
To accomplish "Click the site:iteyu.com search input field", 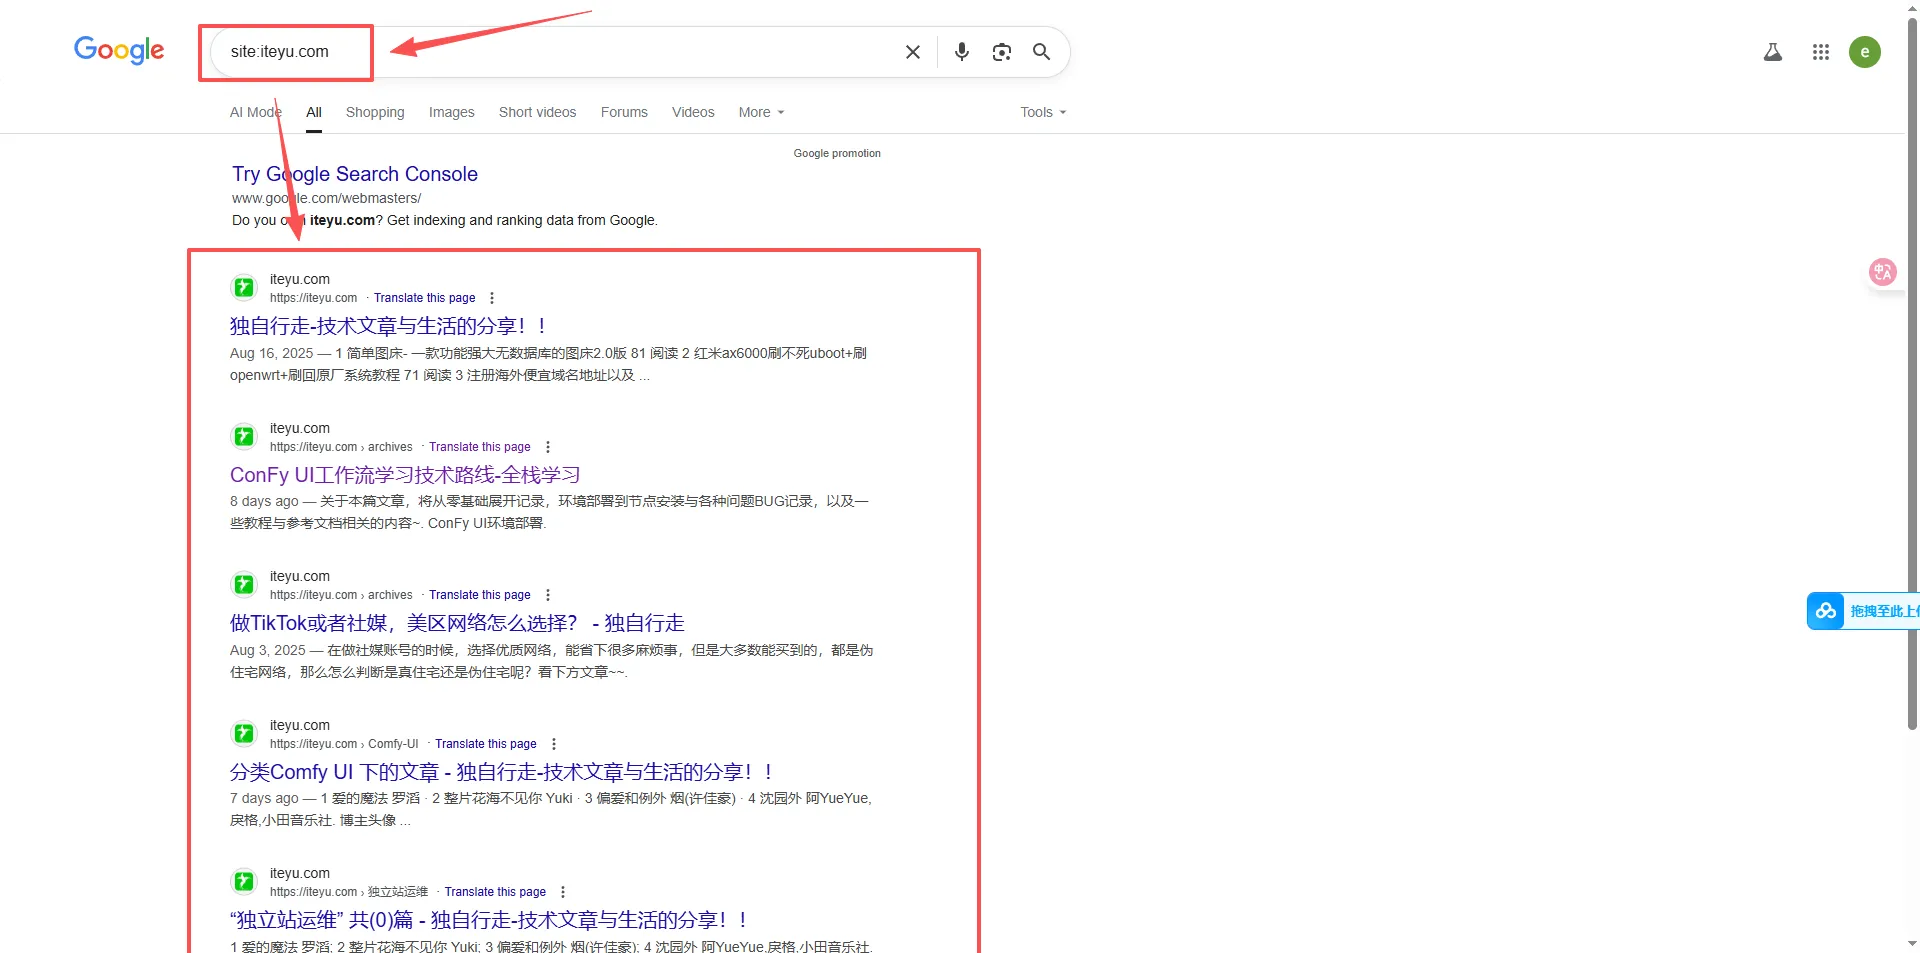I will [550, 52].
